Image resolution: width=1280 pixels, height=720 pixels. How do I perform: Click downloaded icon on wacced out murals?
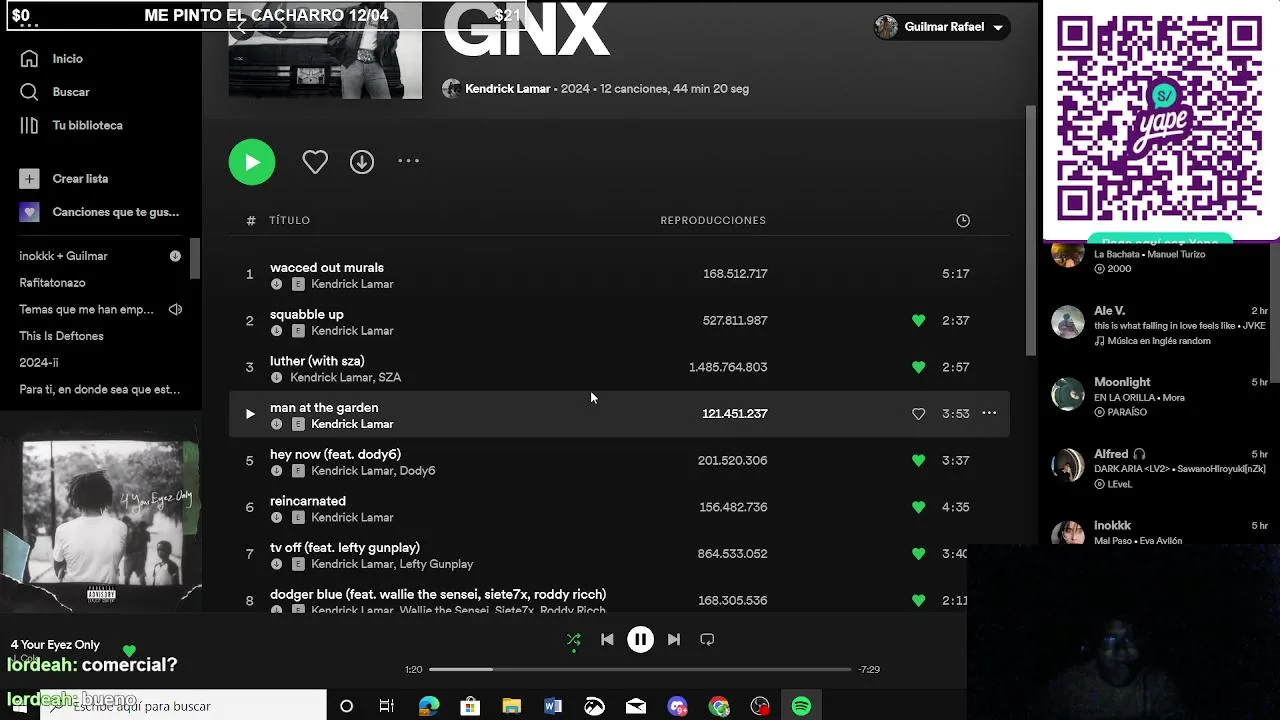(277, 285)
